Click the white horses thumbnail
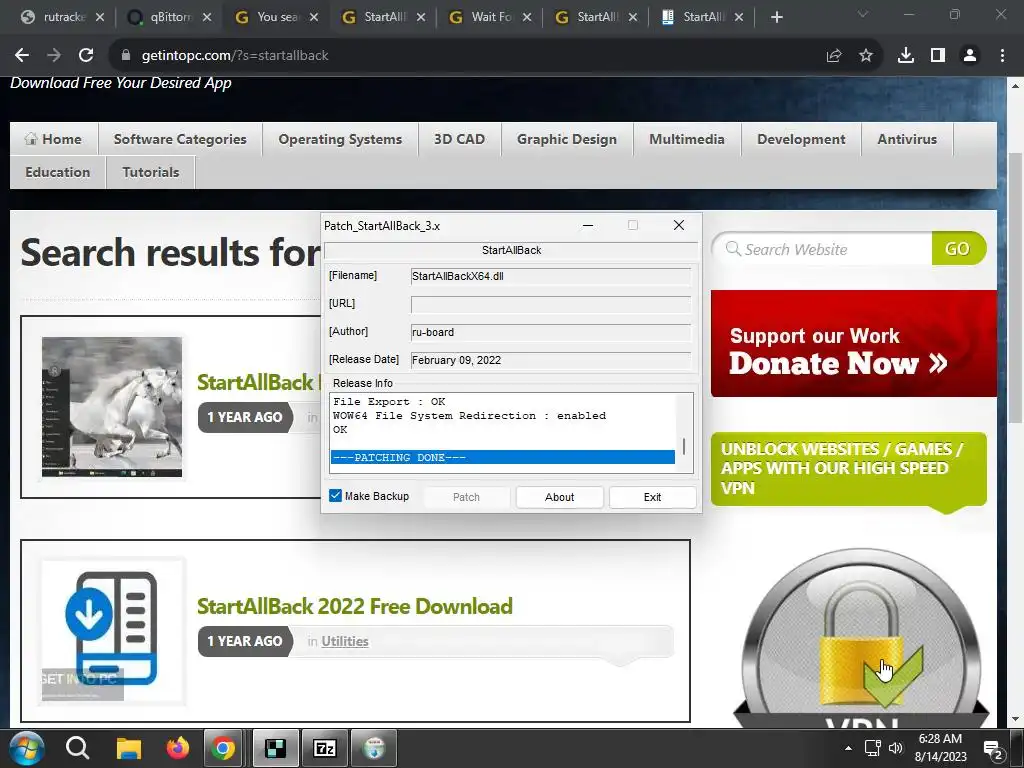This screenshot has height=768, width=1024. [x=112, y=407]
